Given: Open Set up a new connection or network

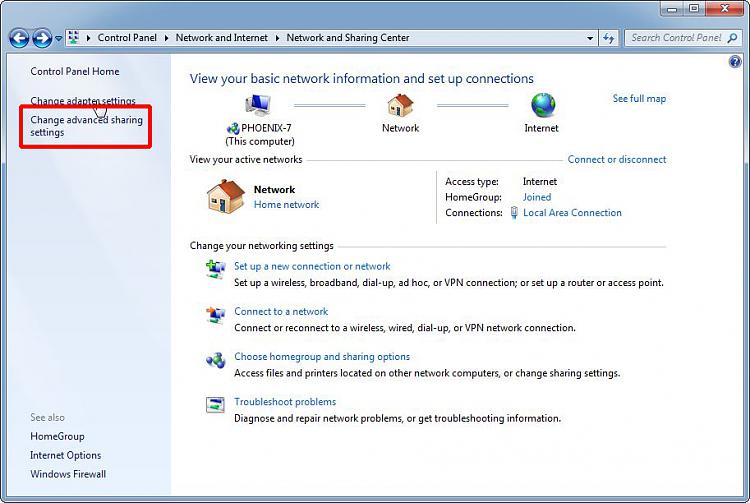Looking at the screenshot, I should click(312, 266).
